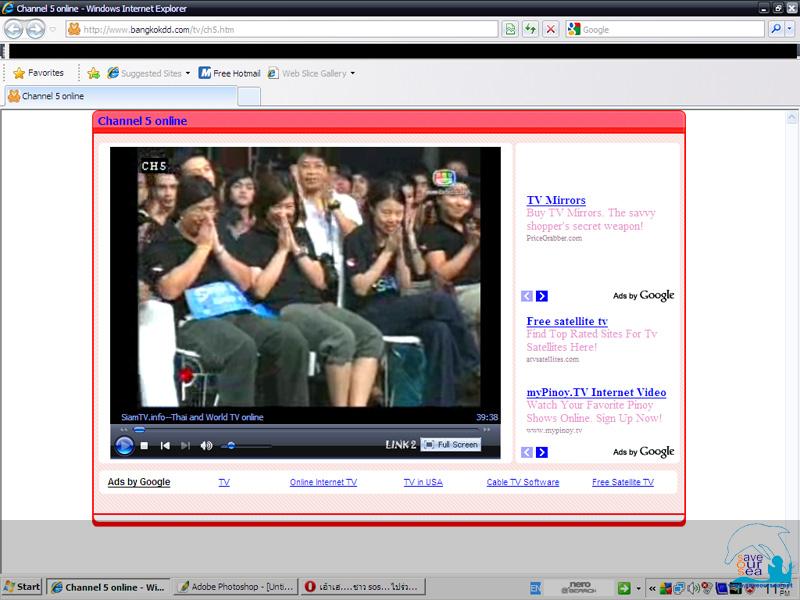Switch video to Full Screen
The width and height of the screenshot is (800, 600).
pyautogui.click(x=451, y=444)
